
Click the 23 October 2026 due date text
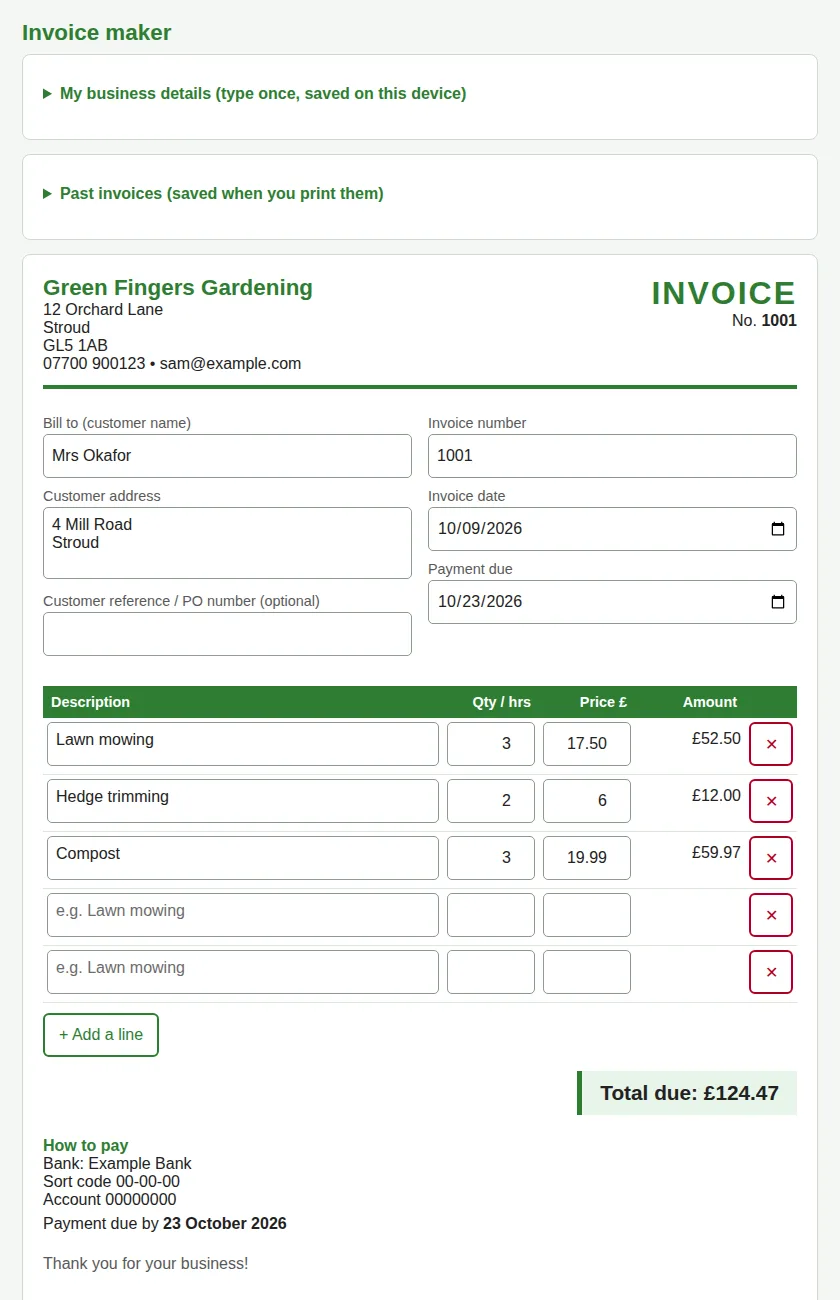pyautogui.click(x=225, y=1224)
